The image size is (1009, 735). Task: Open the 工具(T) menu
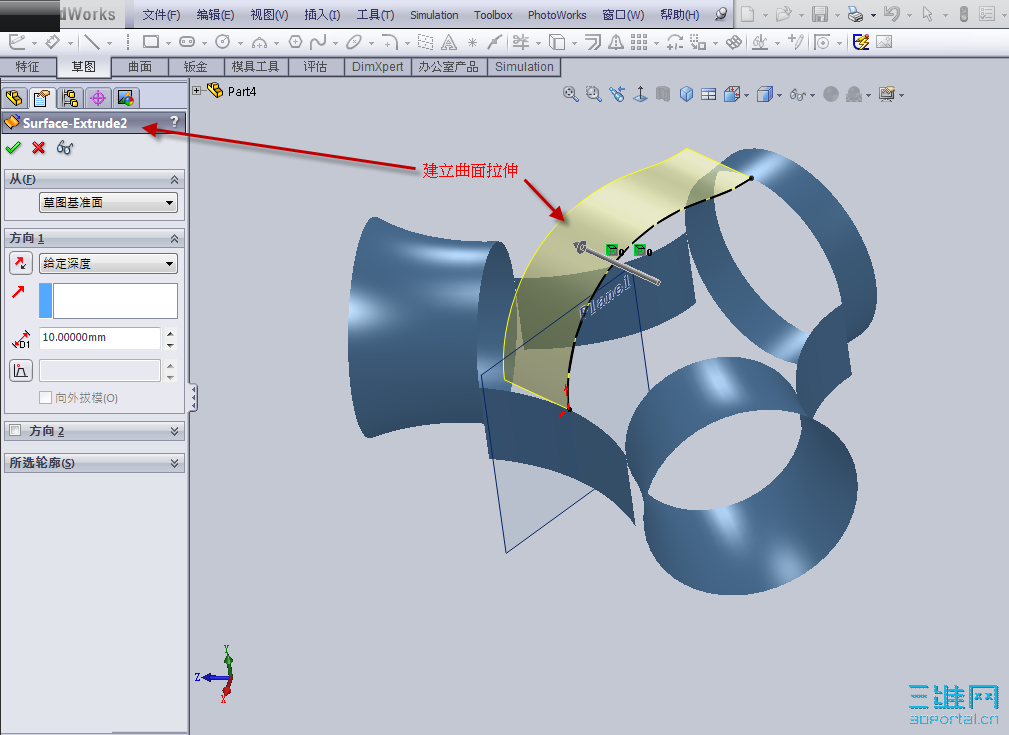coord(376,14)
